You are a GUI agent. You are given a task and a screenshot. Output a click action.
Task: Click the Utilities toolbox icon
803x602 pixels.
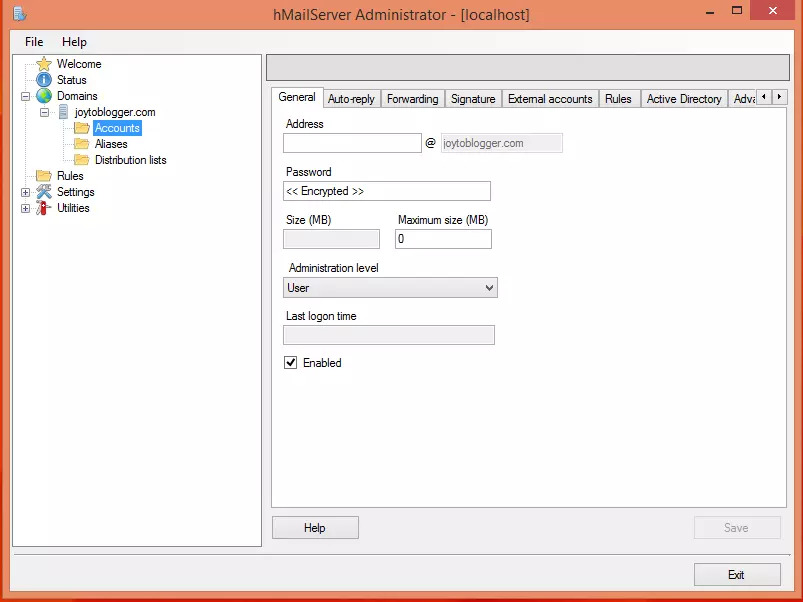pyautogui.click(x=44, y=208)
